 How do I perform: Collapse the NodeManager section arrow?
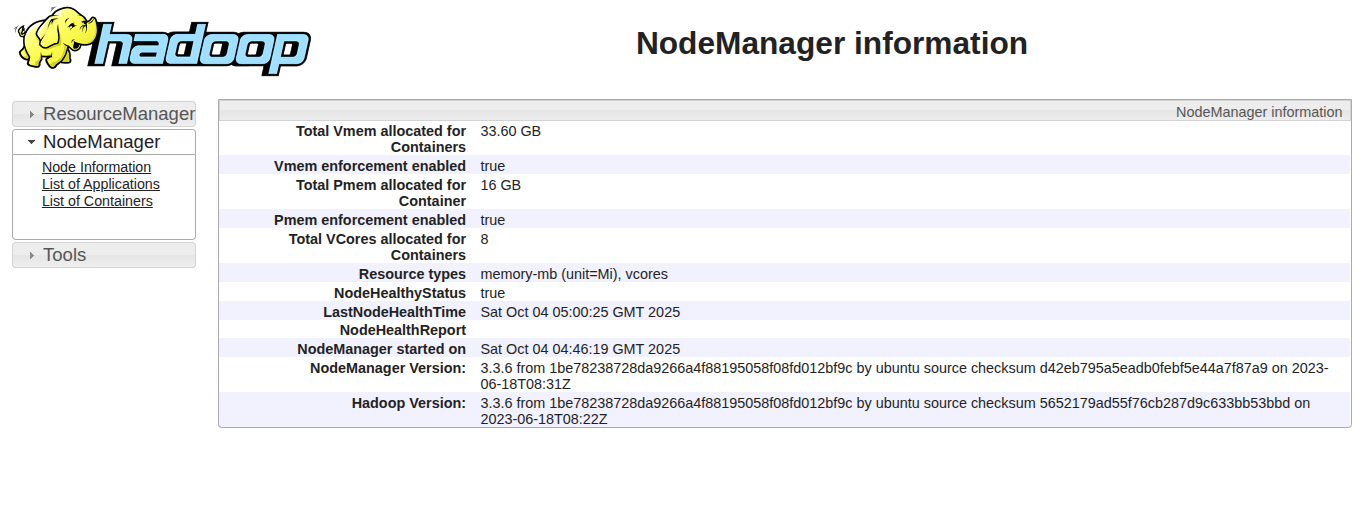coord(32,143)
